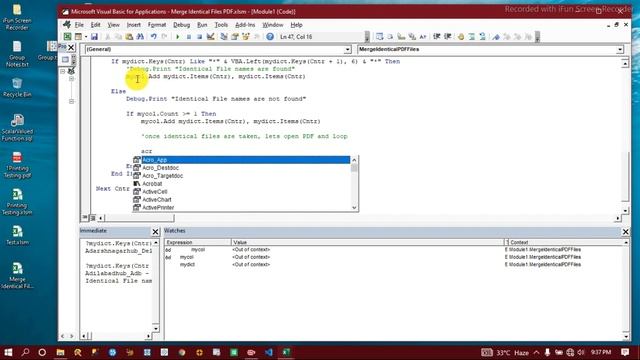Select Group Notes.txt file on the desktop
Viewport: 640px width, 360px height.
[x=17, y=54]
